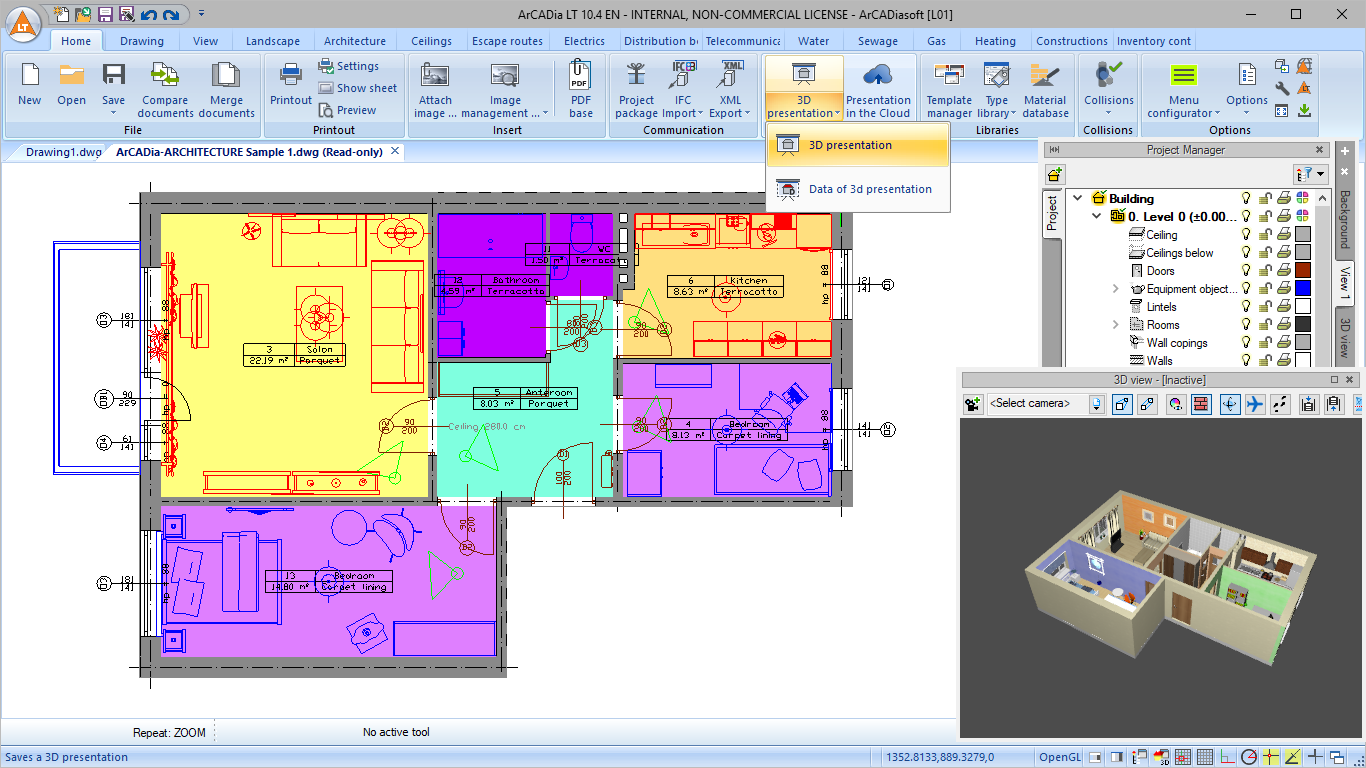The height and width of the screenshot is (768, 1366).
Task: Toggle the grid display in status bar
Action: 1205,757
